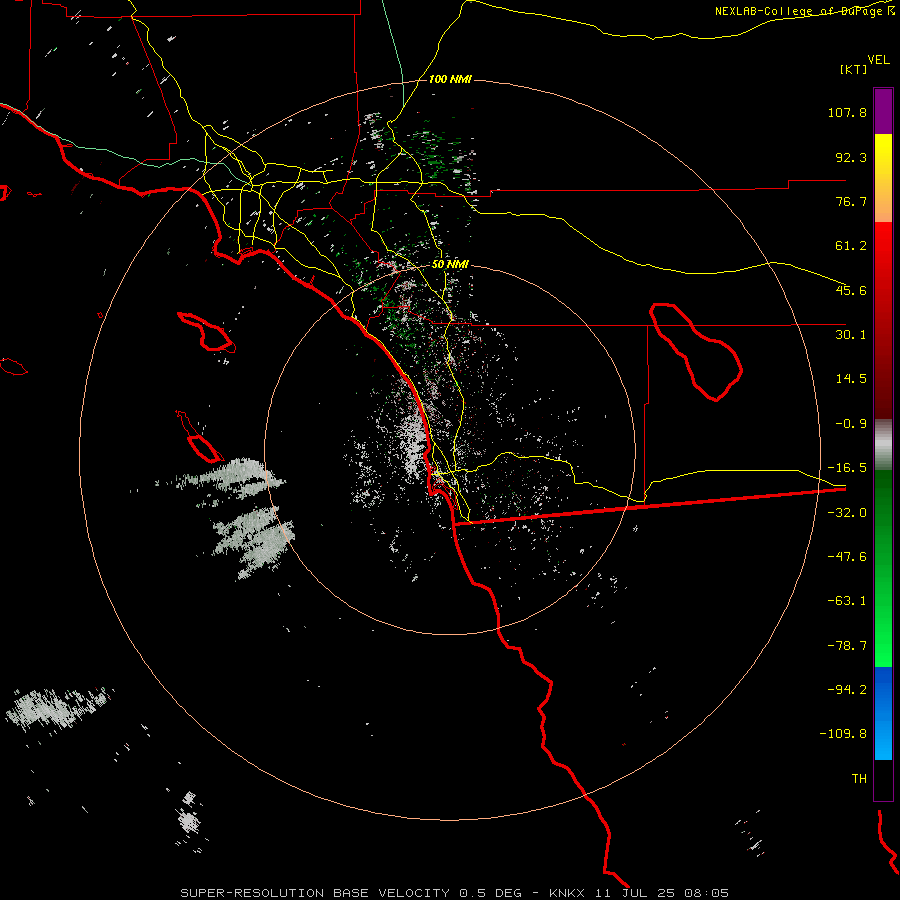Click the 11 JUL 25 date in caption
The width and height of the screenshot is (900, 900).
637,893
